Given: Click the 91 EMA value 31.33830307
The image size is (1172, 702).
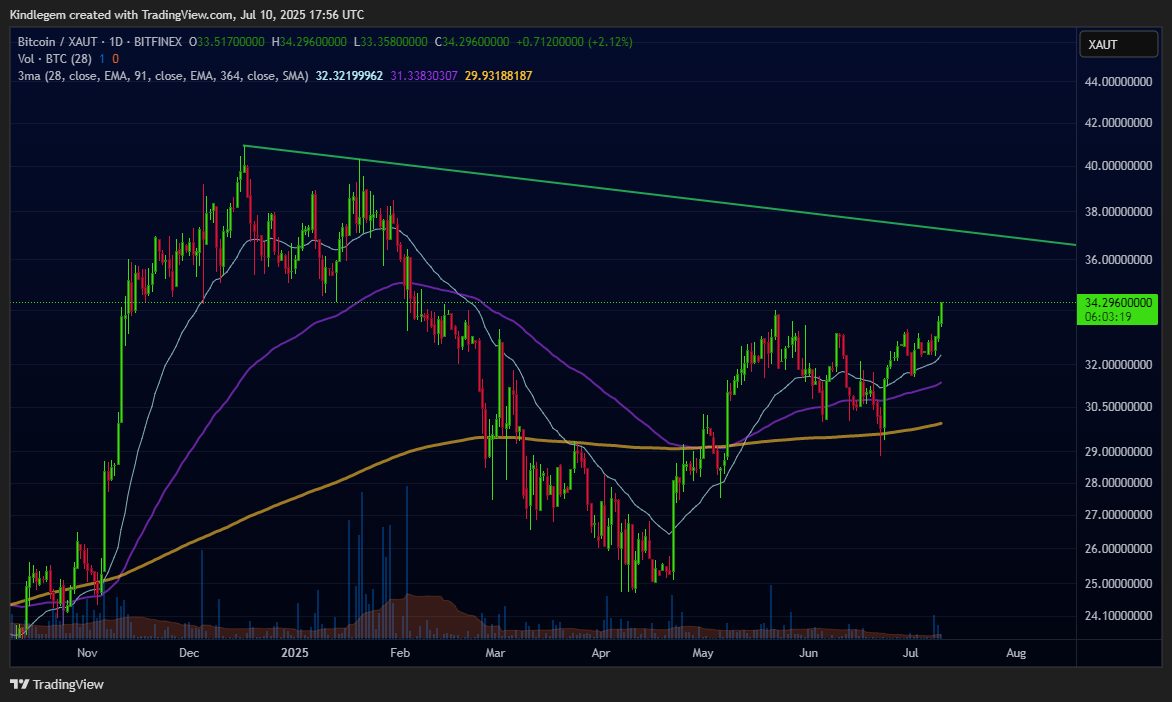Looking at the screenshot, I should (x=424, y=76).
